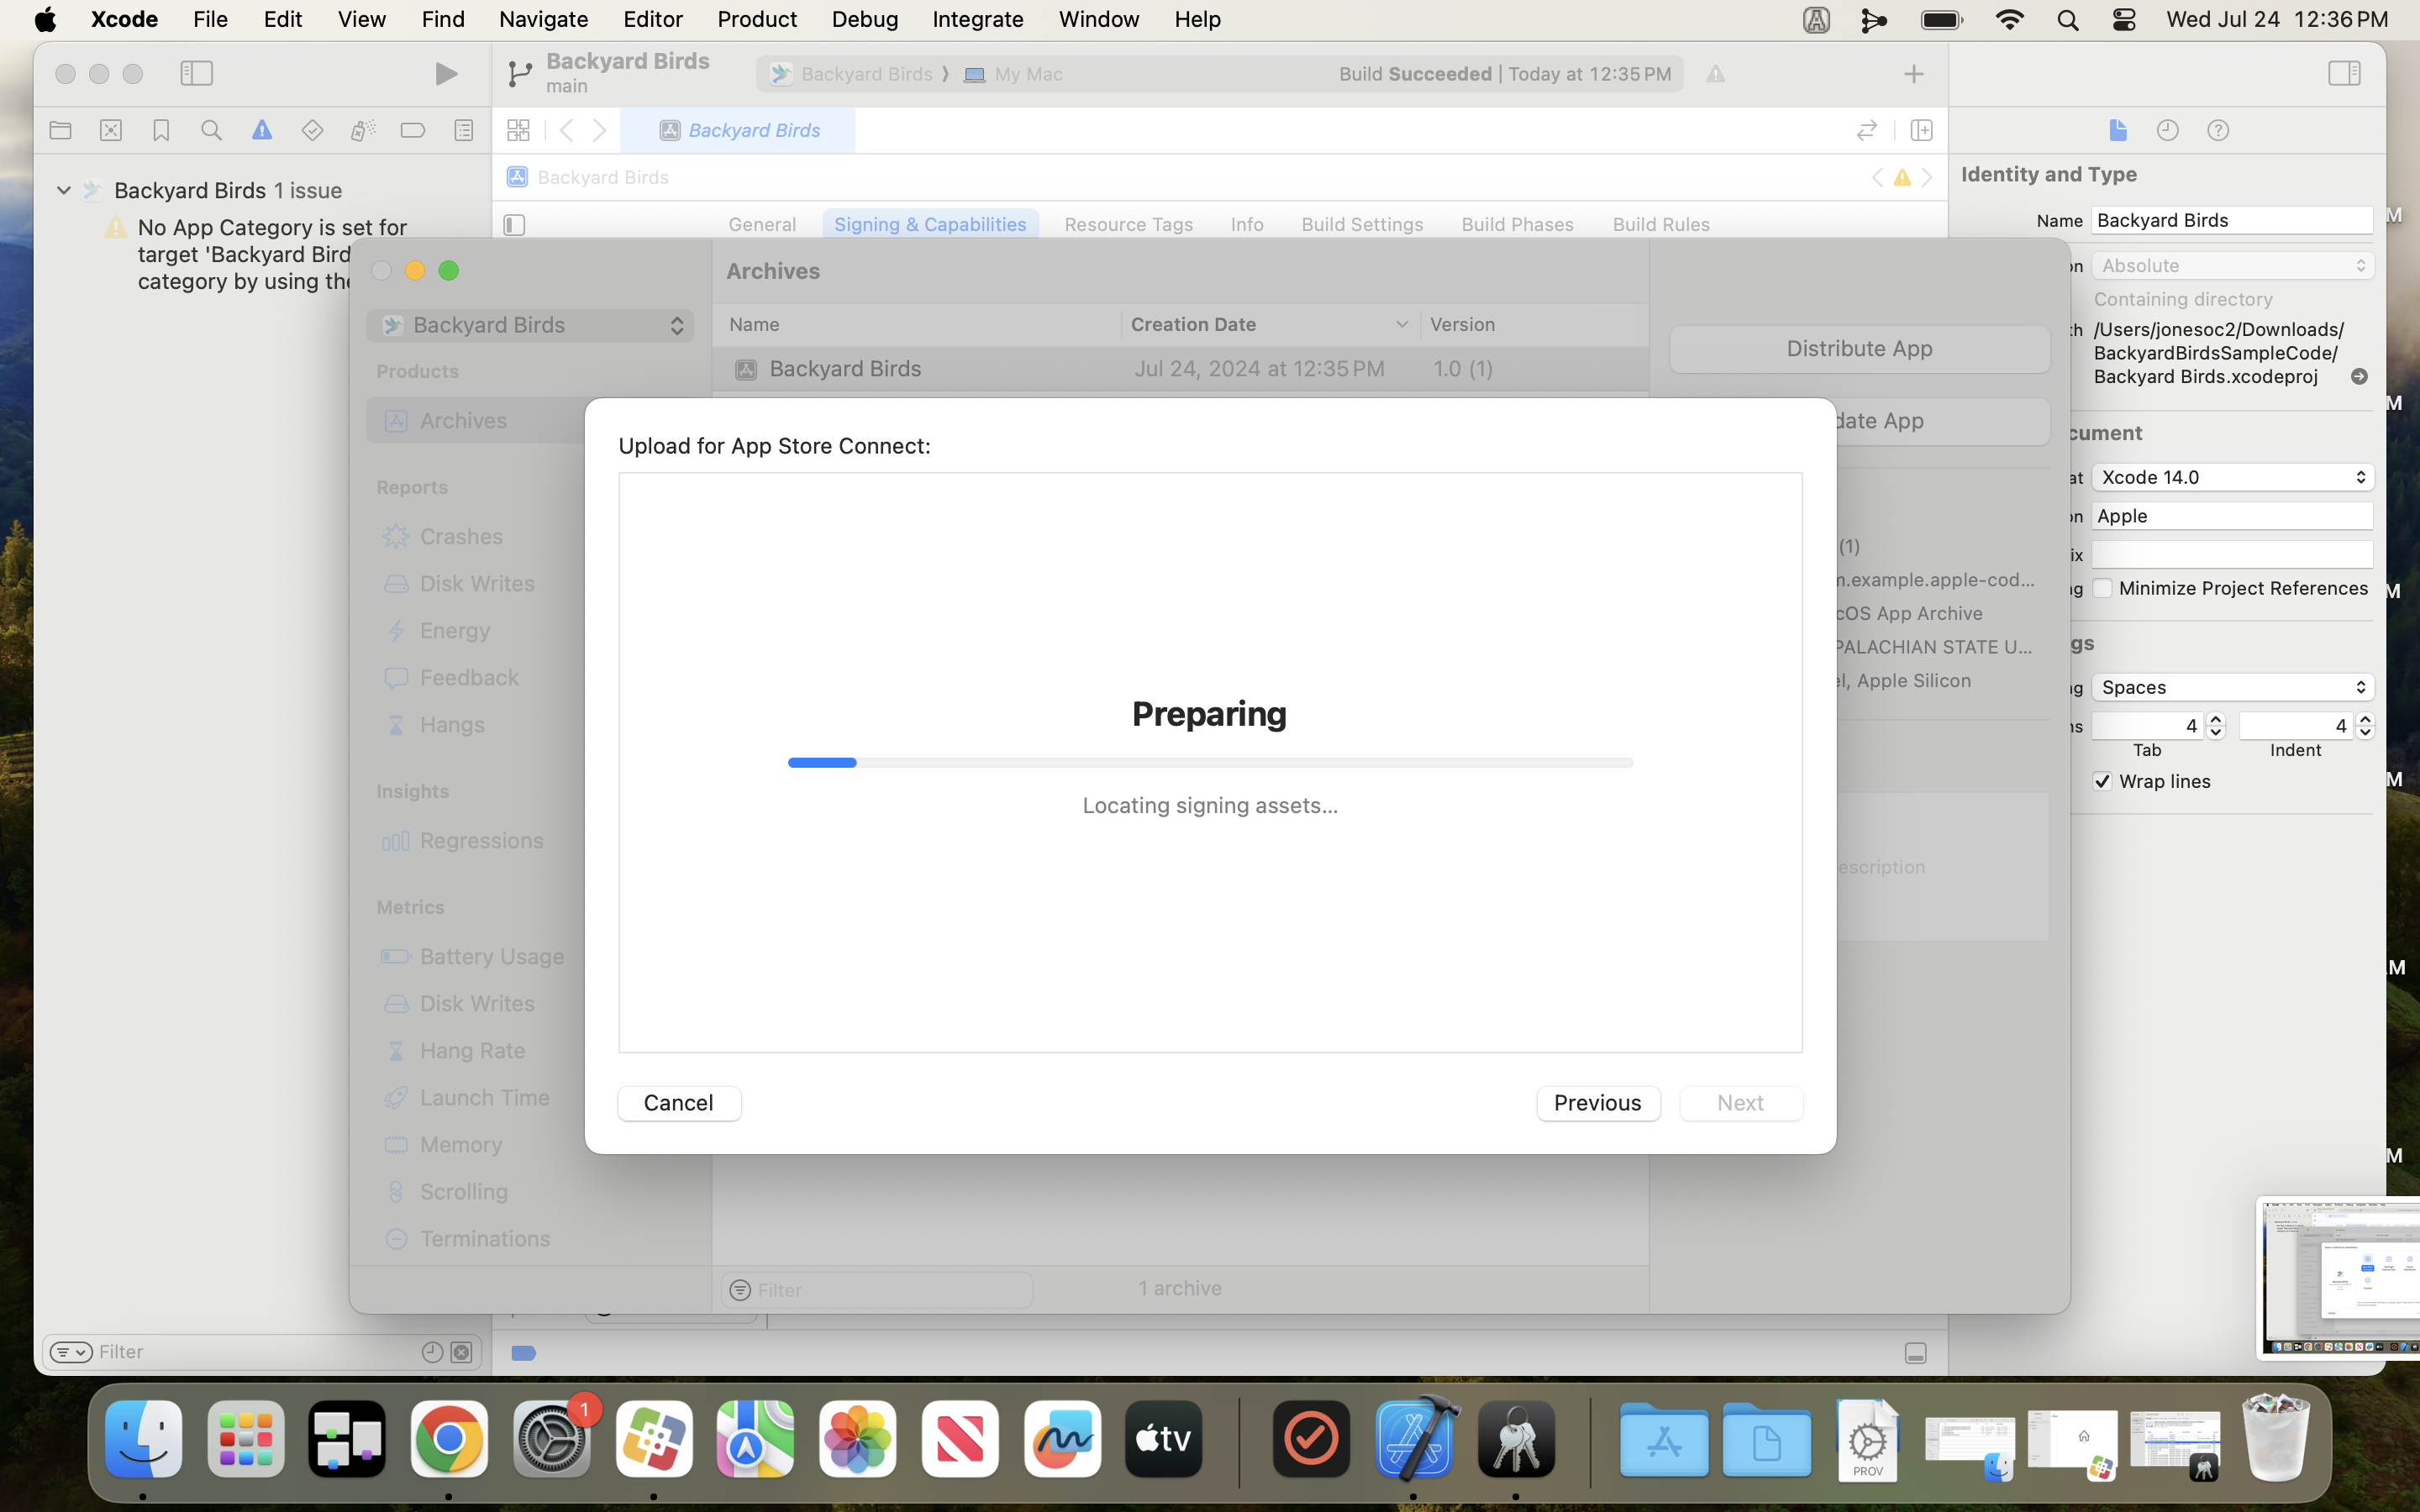Go back with the editor back arrow
This screenshot has width=2420, height=1512.
(x=566, y=130)
